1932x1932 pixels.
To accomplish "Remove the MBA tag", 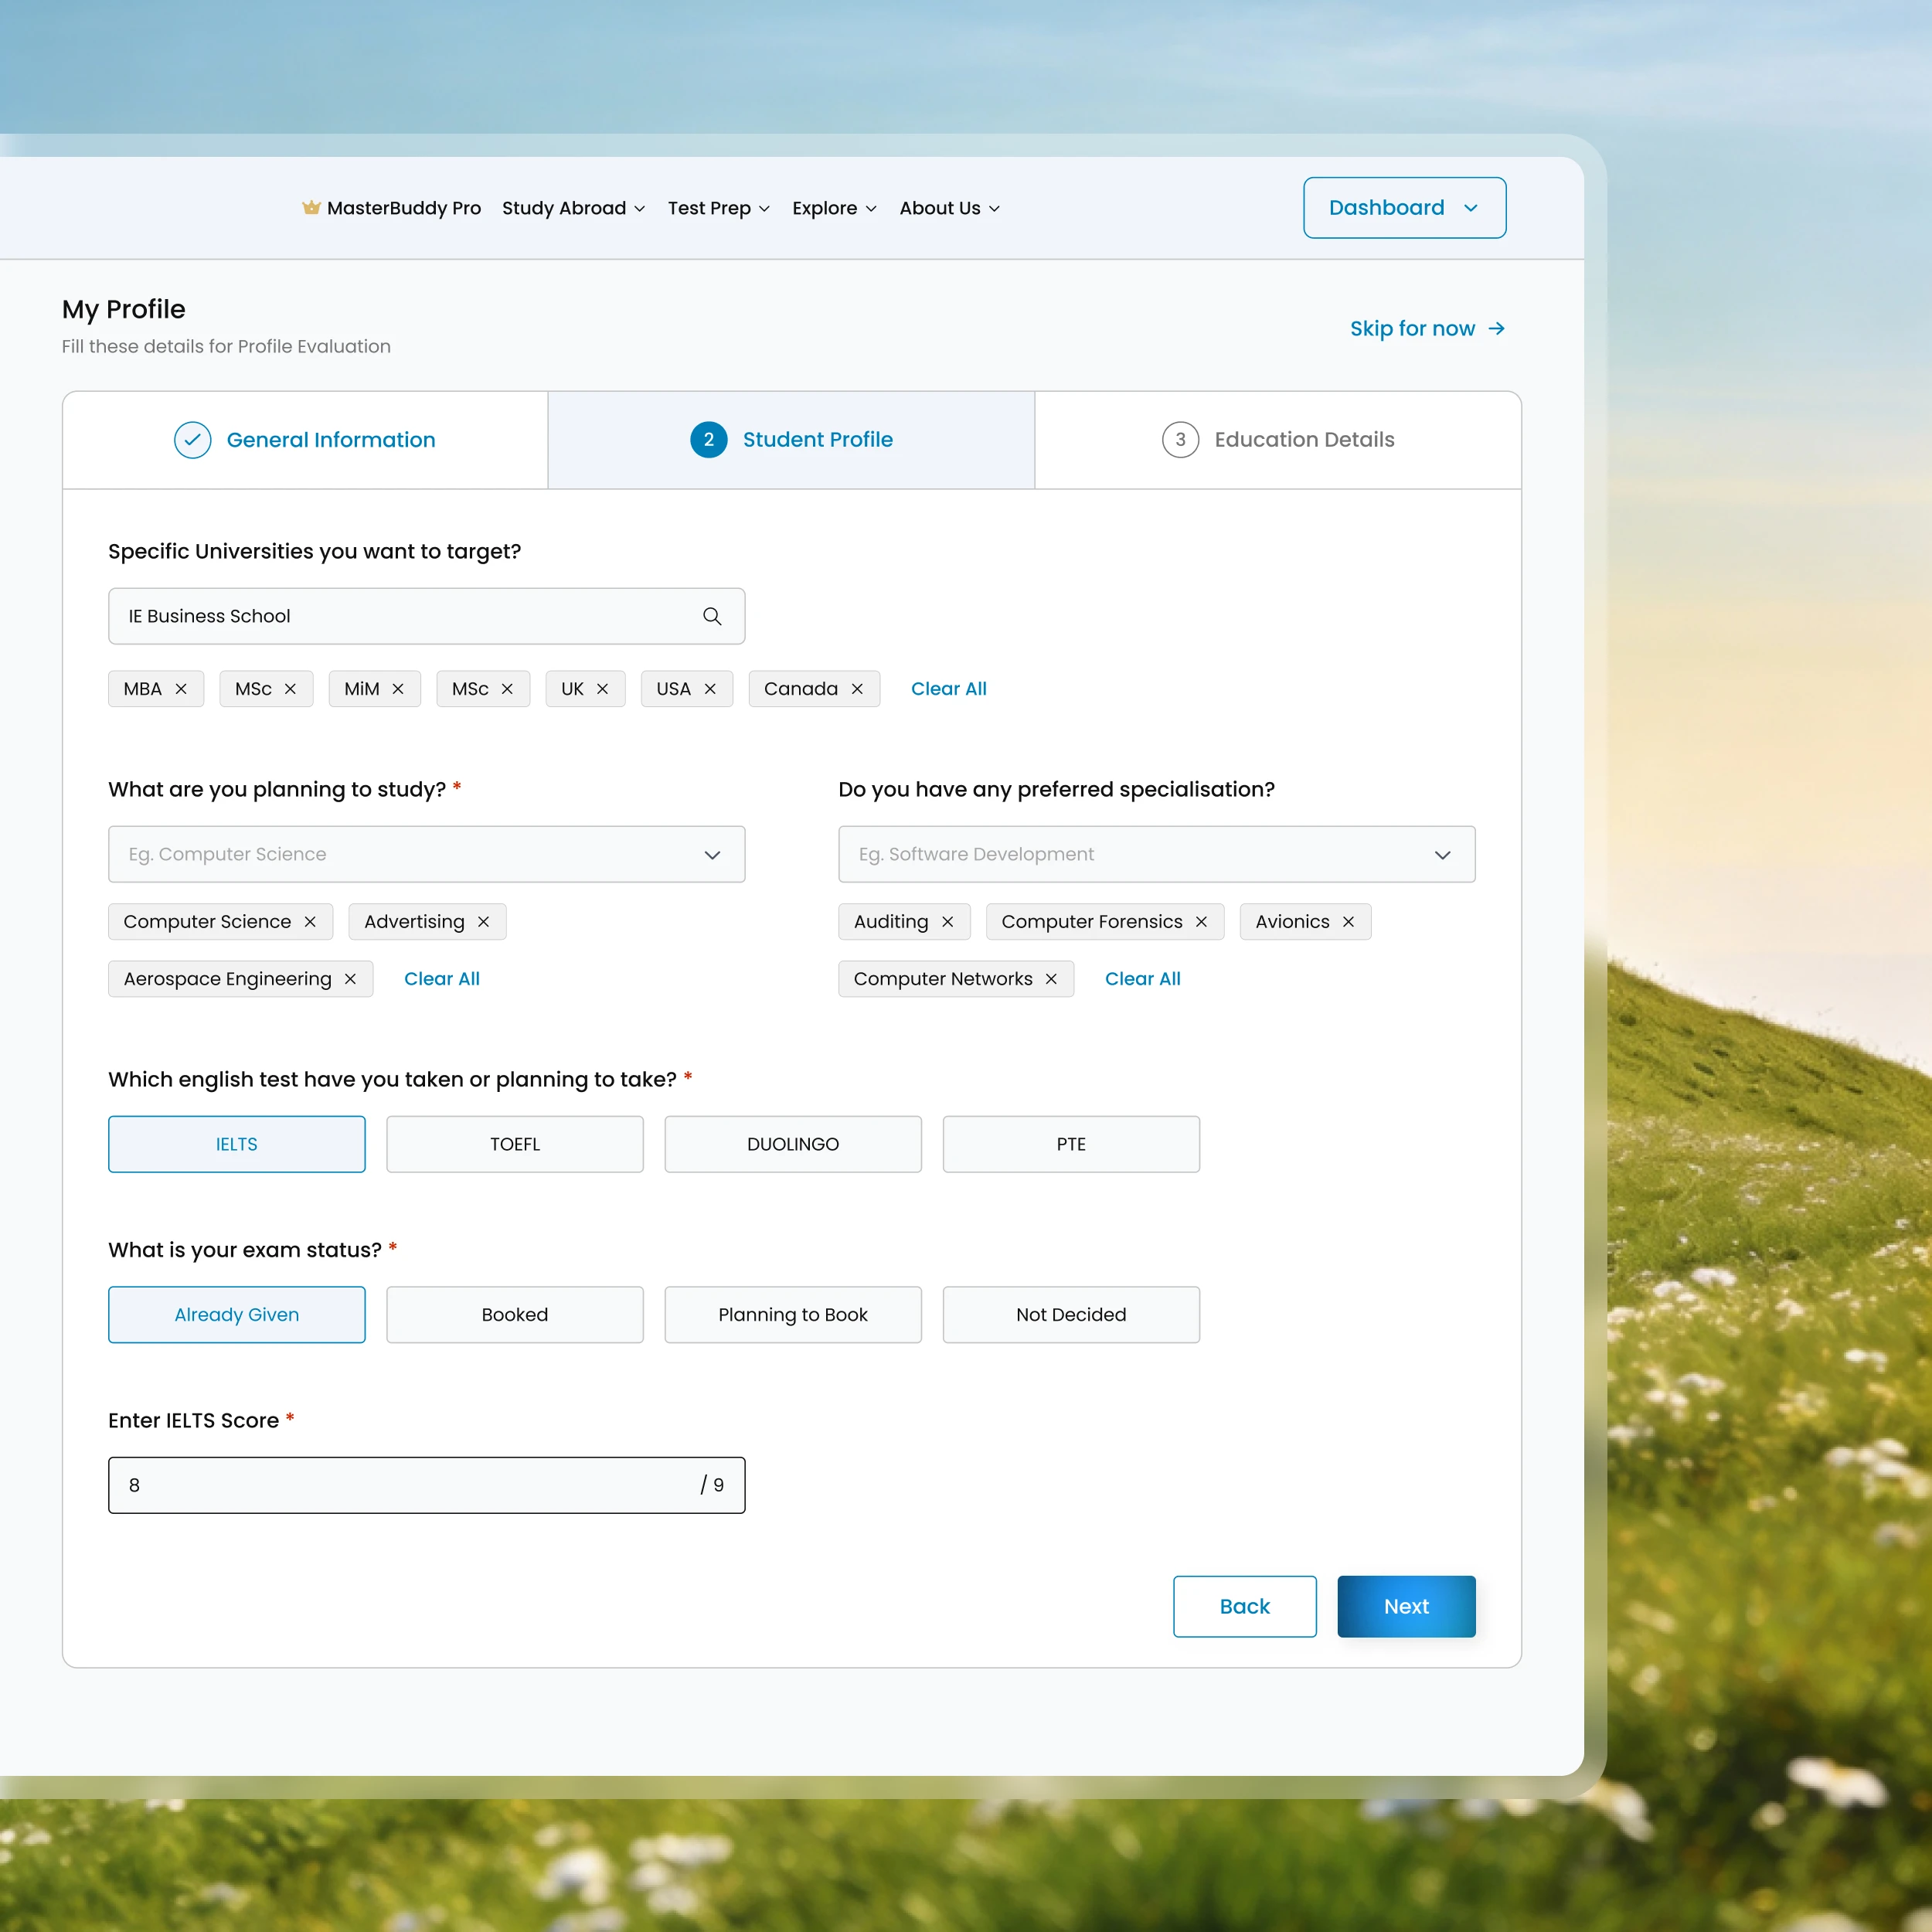I will click(x=181, y=689).
